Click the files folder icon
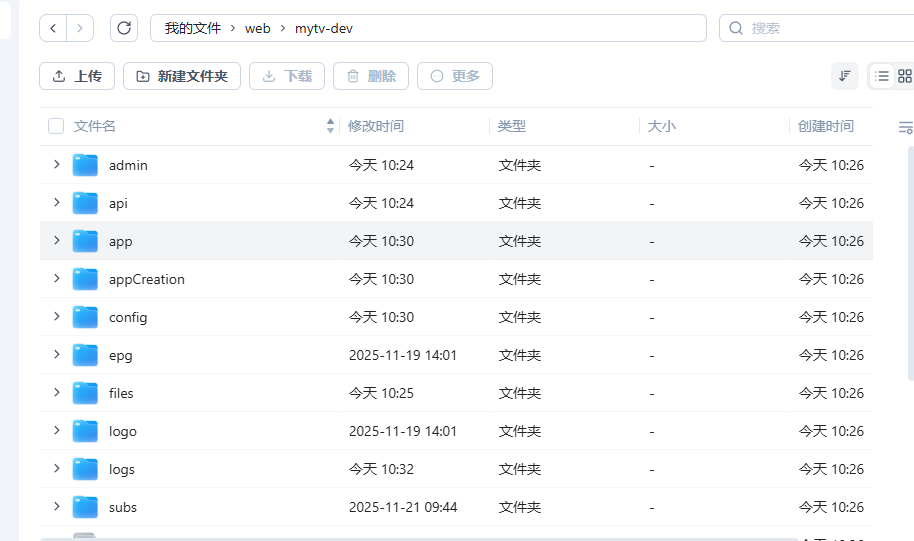Screen dimensions: 914x541 [x=85, y=392]
